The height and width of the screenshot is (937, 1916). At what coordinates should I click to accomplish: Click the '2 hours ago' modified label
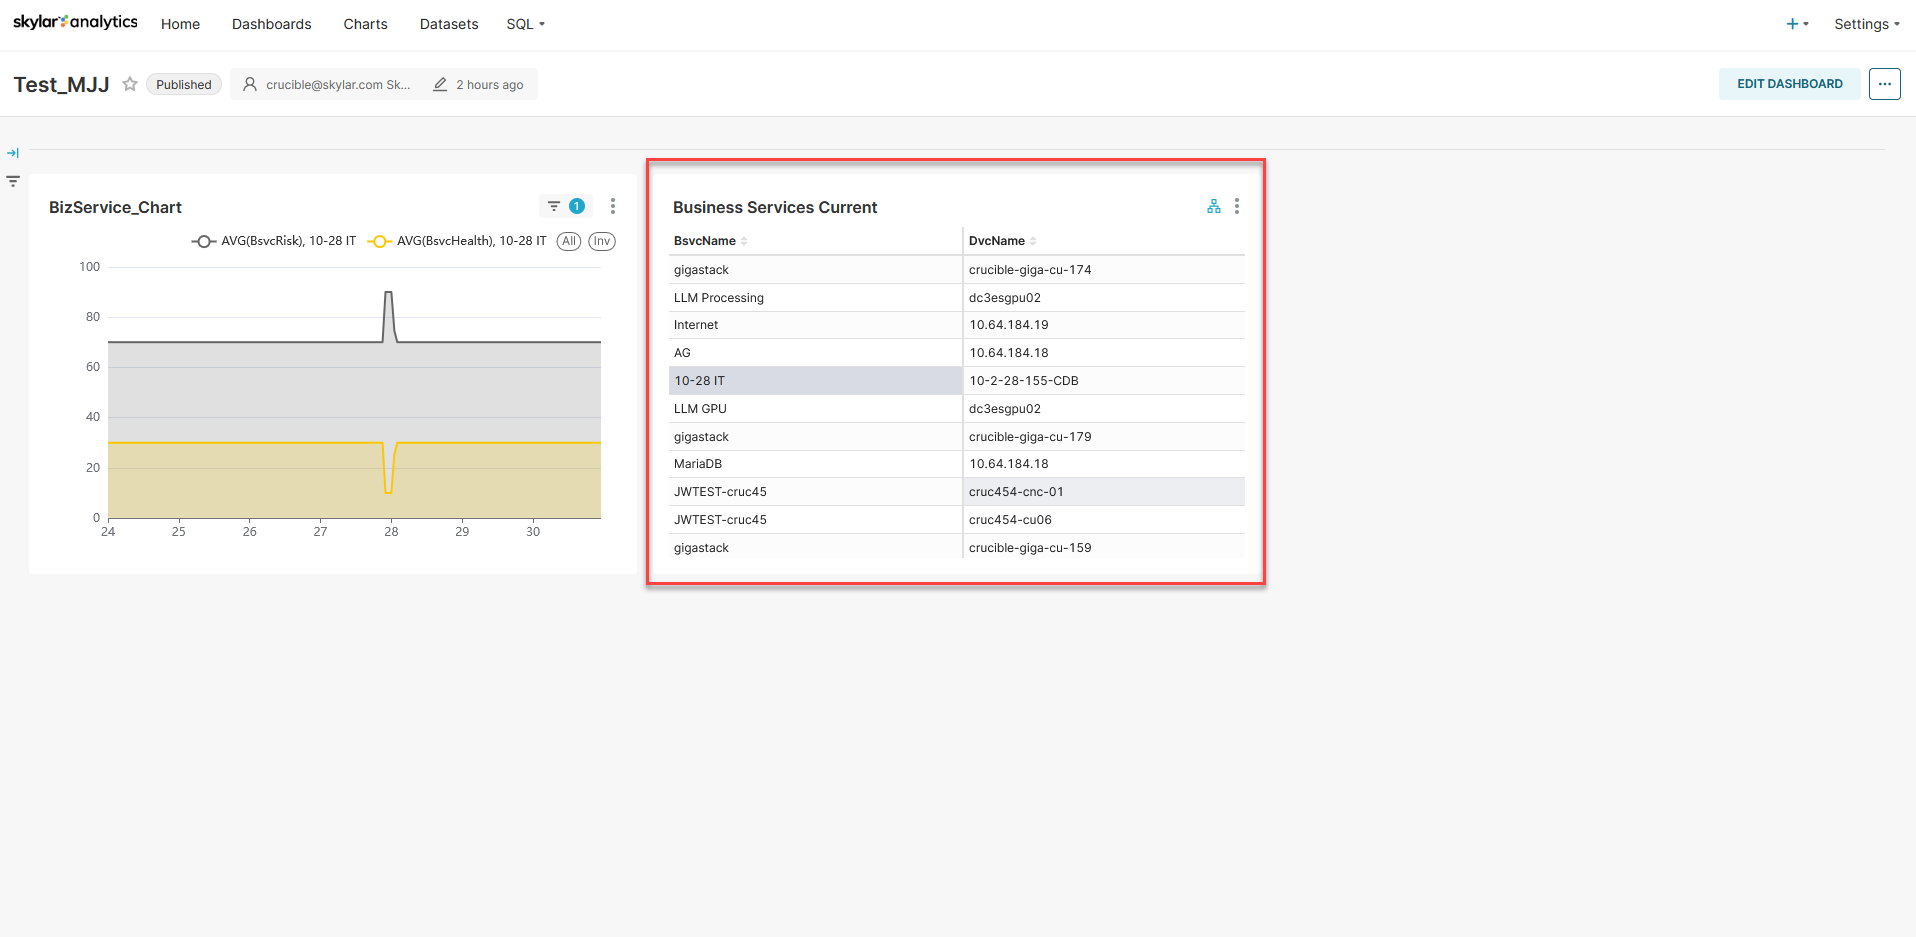coord(490,84)
